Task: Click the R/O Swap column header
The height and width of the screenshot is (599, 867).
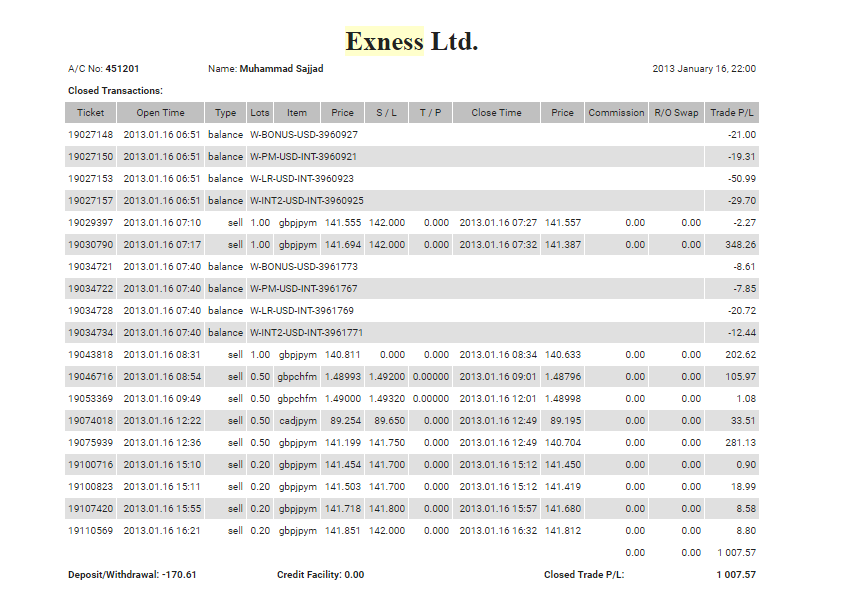Action: [x=676, y=112]
